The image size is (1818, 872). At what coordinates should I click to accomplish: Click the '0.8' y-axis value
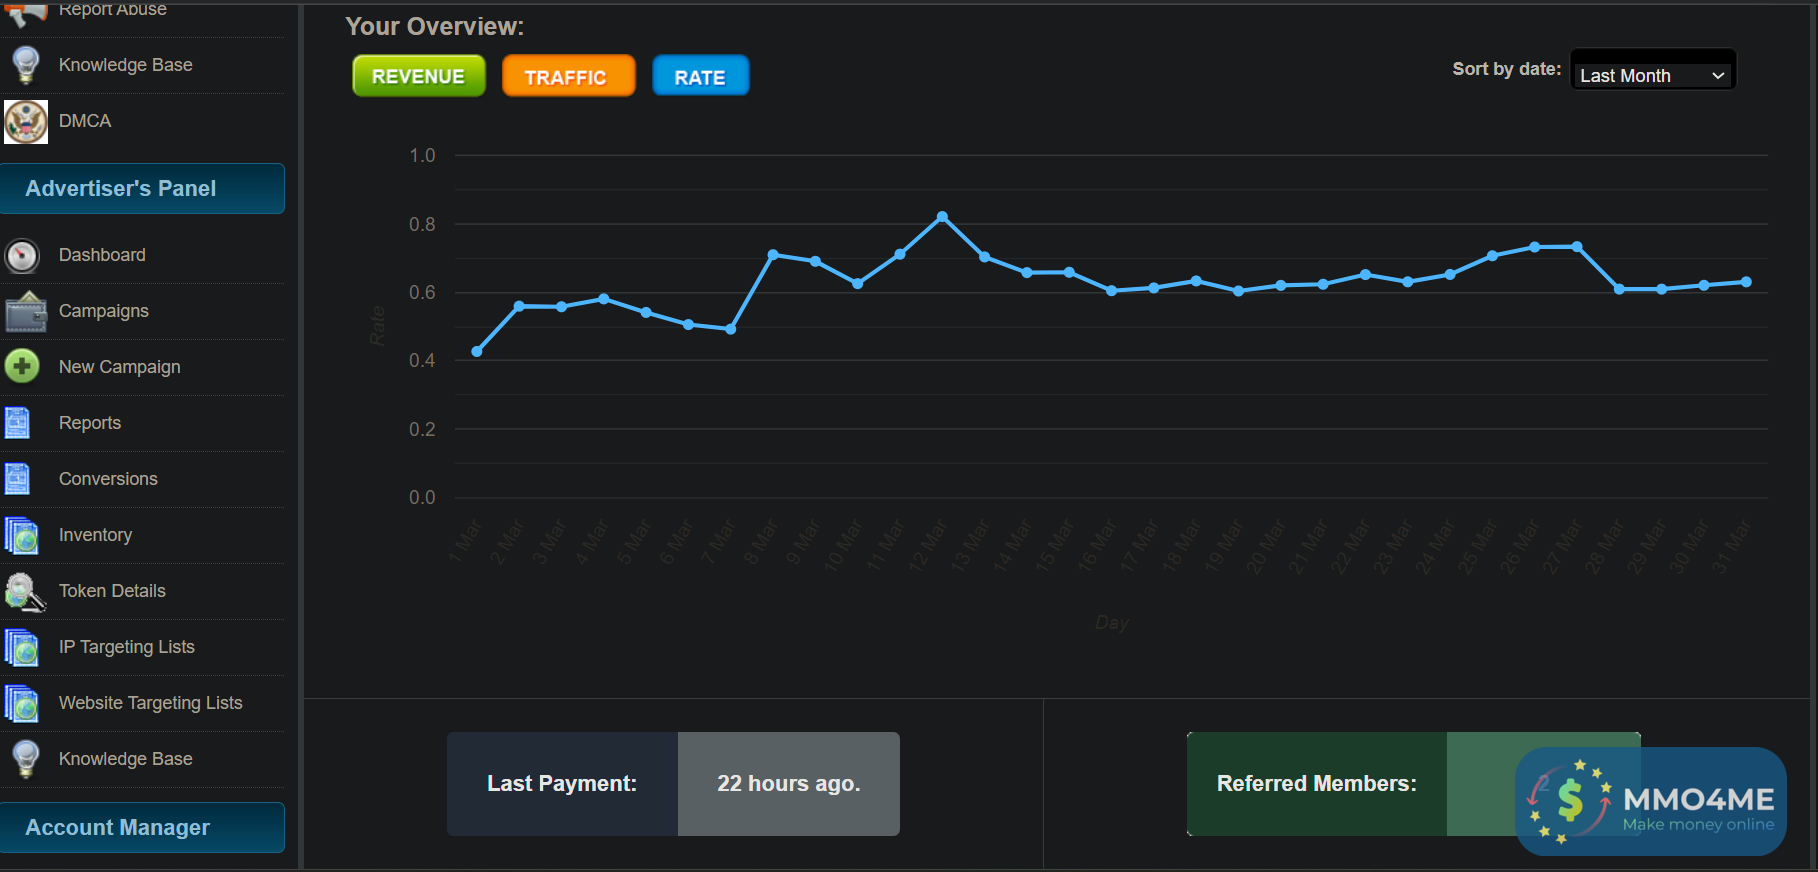pos(422,224)
